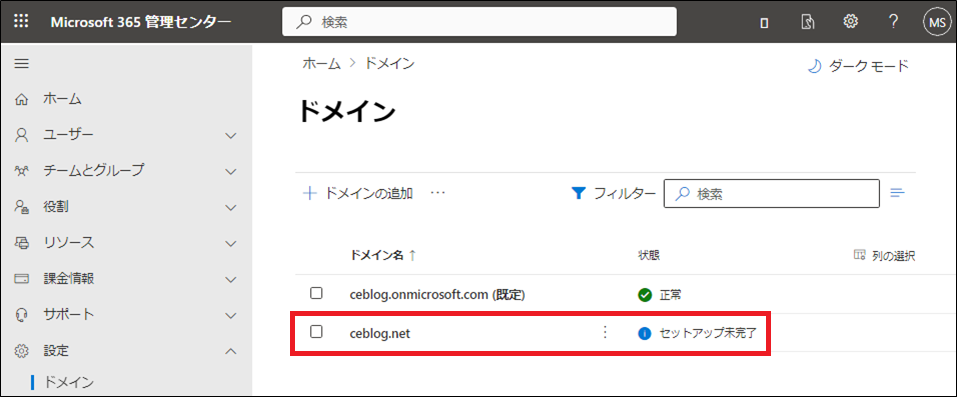957x397 pixels.
Task: Open the list view options icon
Action: (x=897, y=194)
